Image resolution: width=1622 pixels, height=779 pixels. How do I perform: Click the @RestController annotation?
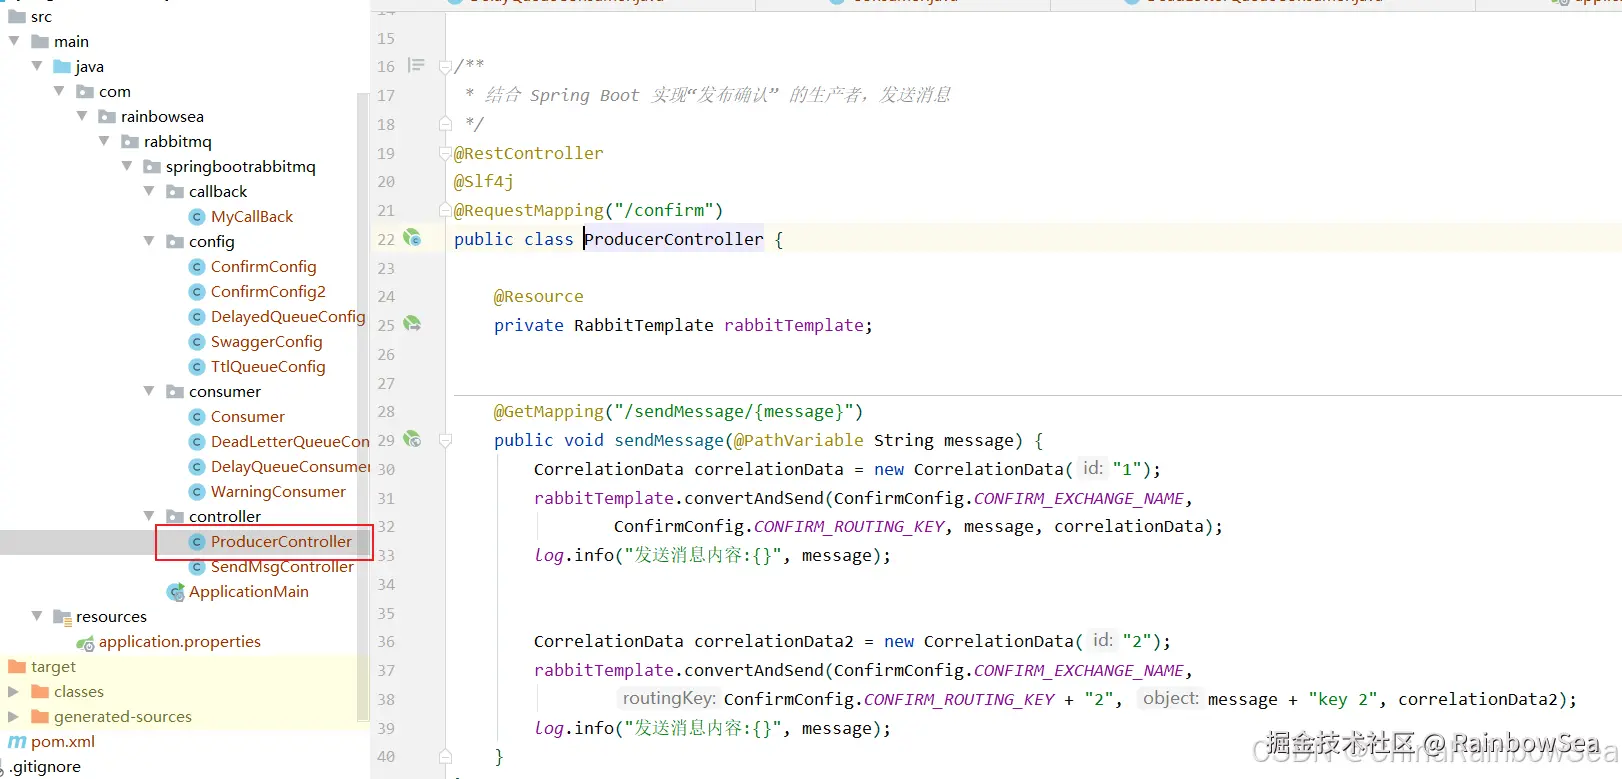(529, 153)
